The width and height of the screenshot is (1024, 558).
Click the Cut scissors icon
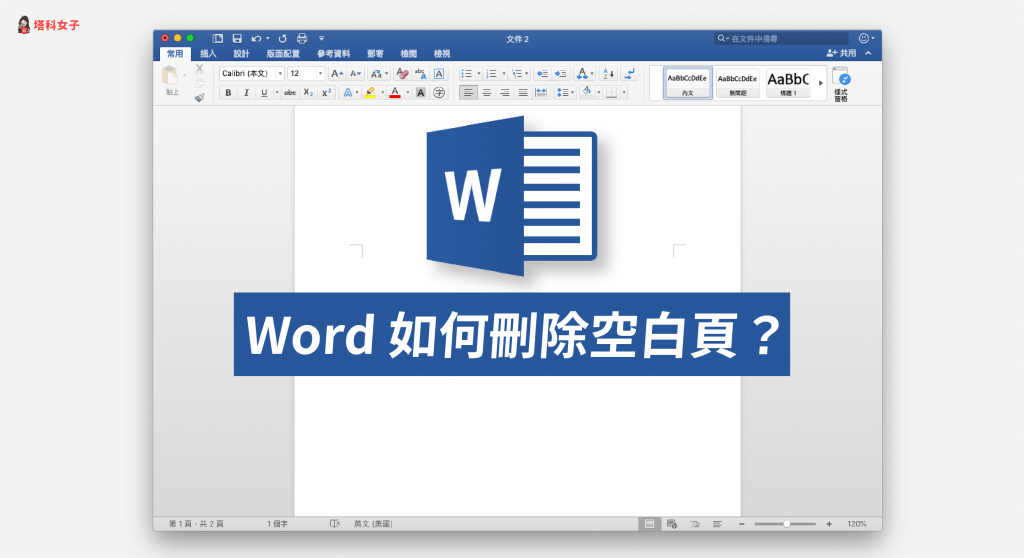tap(200, 69)
